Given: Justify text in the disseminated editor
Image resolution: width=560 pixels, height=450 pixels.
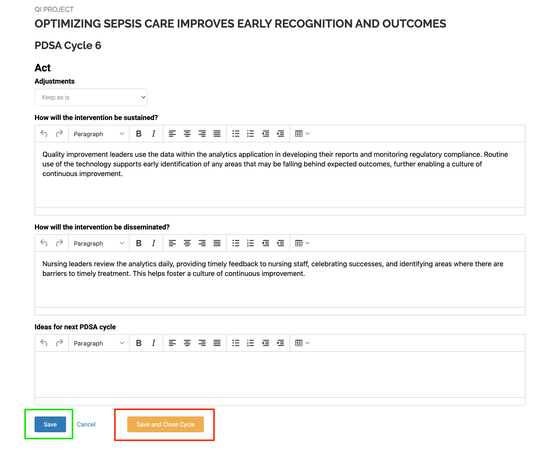Looking at the screenshot, I should pos(217,243).
